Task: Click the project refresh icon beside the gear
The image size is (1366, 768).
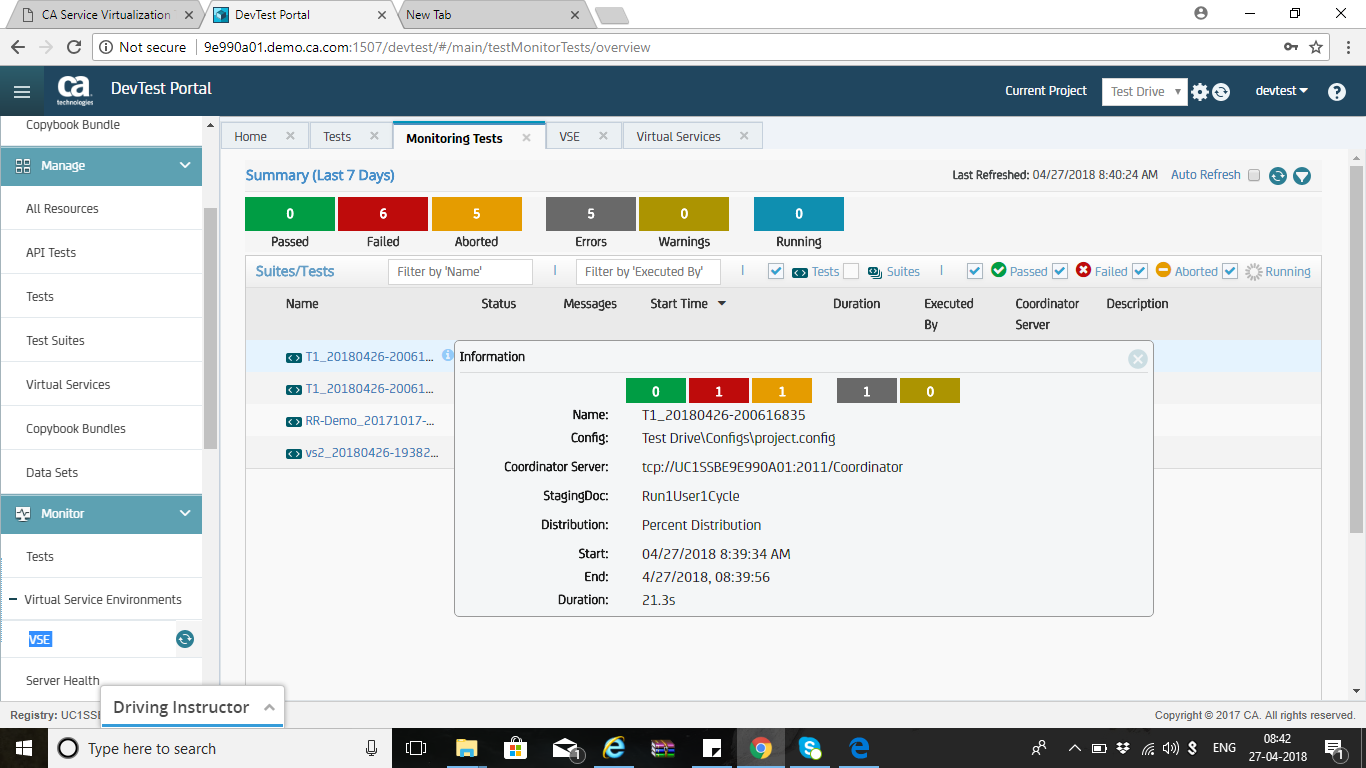Action: [x=1221, y=92]
